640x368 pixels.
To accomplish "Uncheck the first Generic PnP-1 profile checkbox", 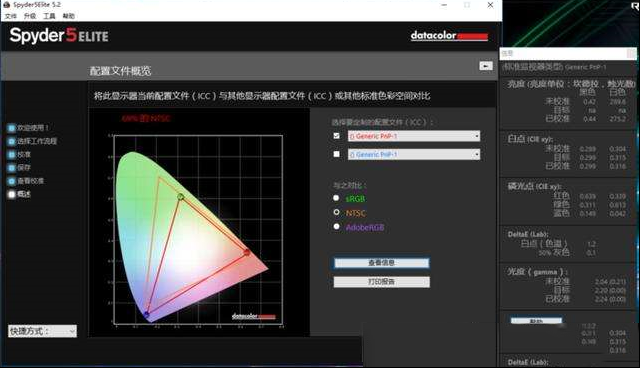I will point(336,136).
